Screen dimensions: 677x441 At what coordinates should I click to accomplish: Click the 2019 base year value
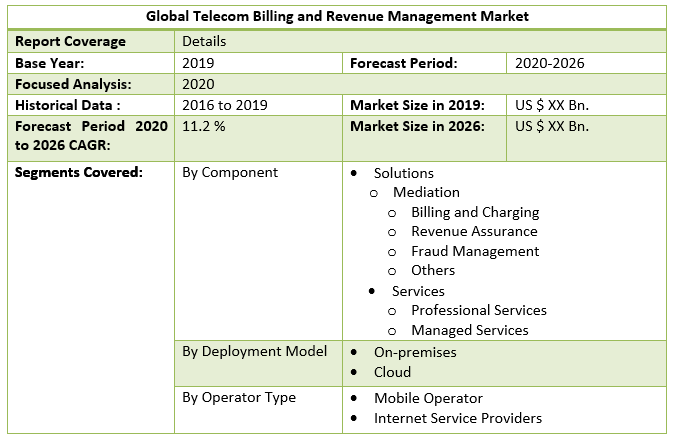(198, 63)
